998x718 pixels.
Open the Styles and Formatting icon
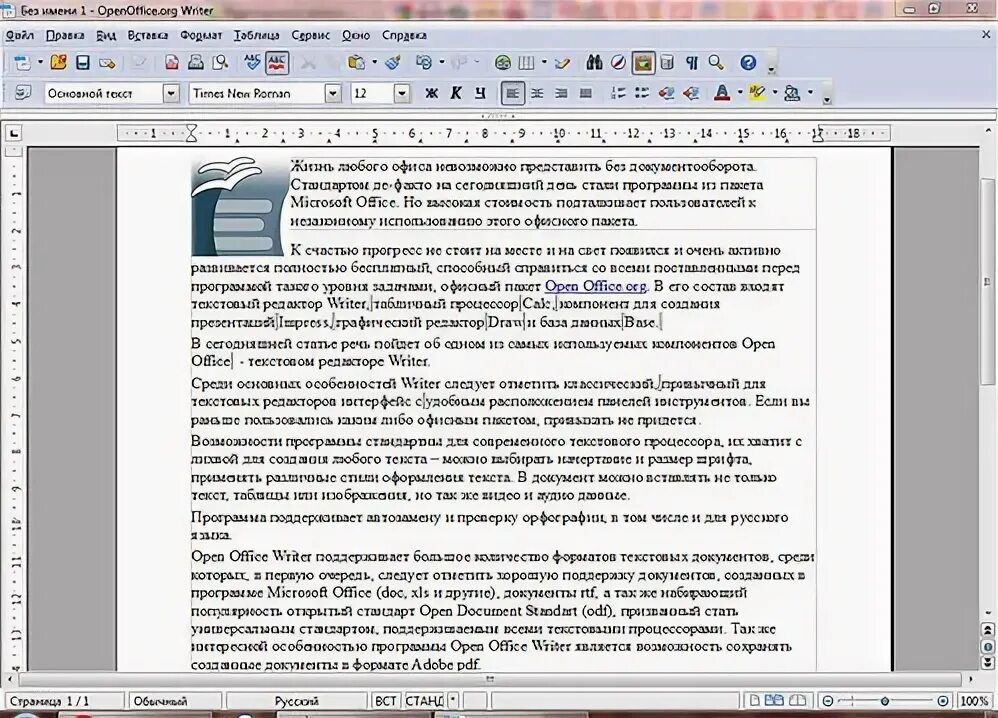click(22, 93)
